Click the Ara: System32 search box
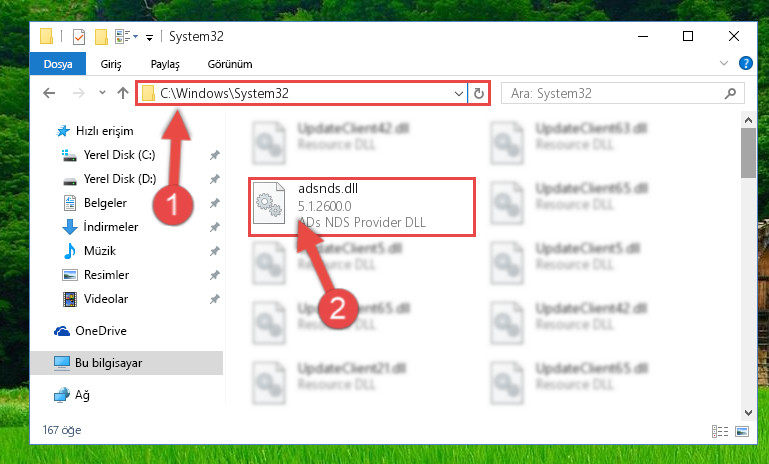The height and width of the screenshot is (464, 769). pos(622,93)
